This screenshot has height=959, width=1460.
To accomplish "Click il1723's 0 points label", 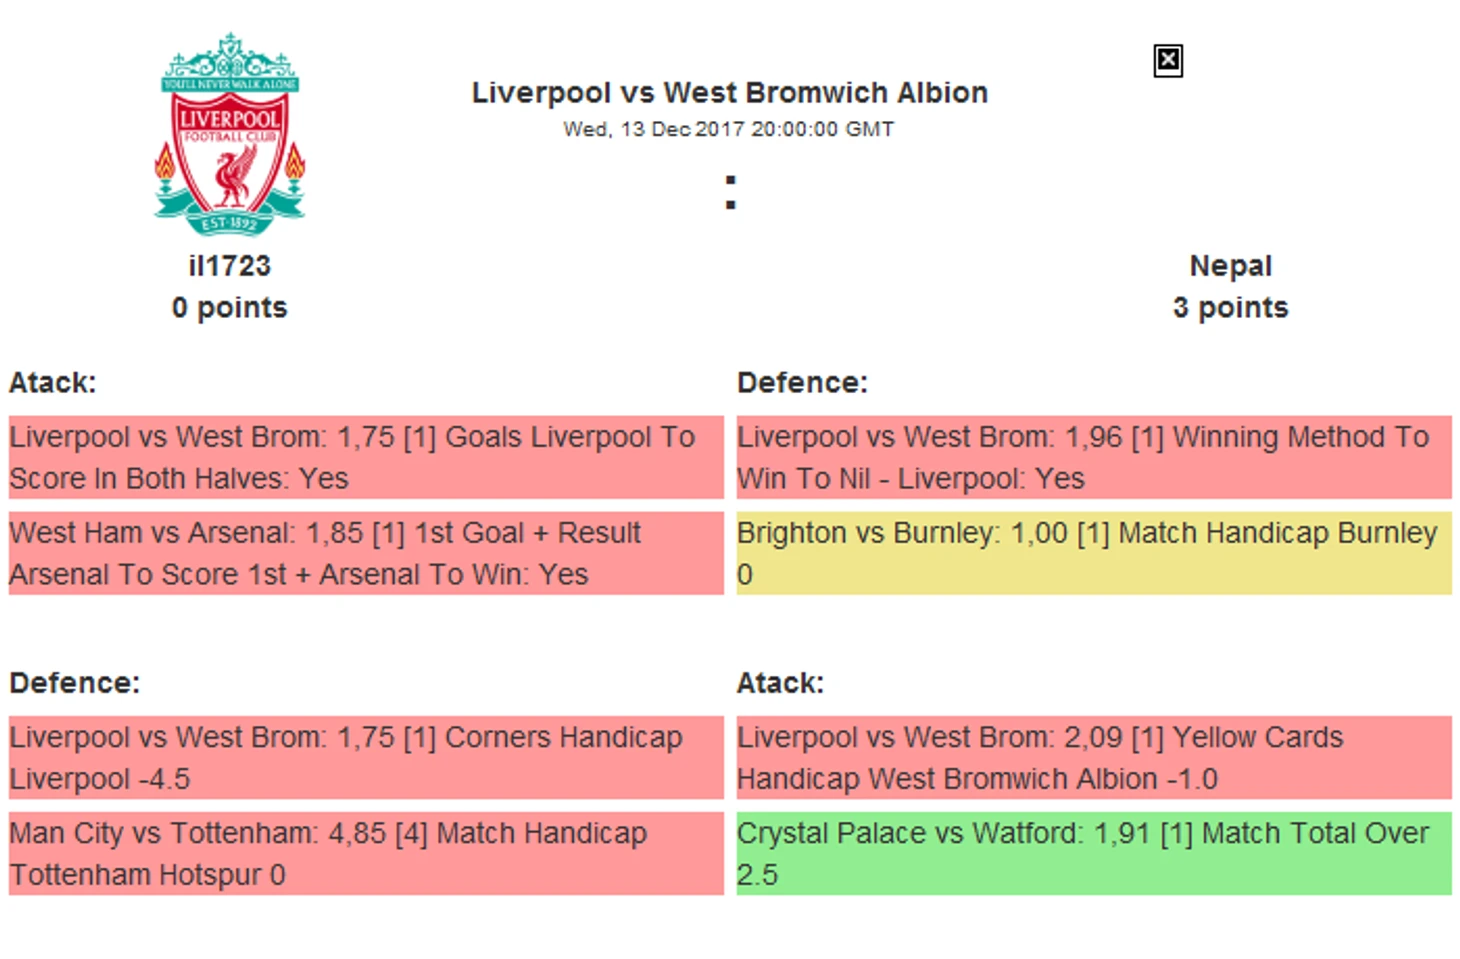I will 230,308.
